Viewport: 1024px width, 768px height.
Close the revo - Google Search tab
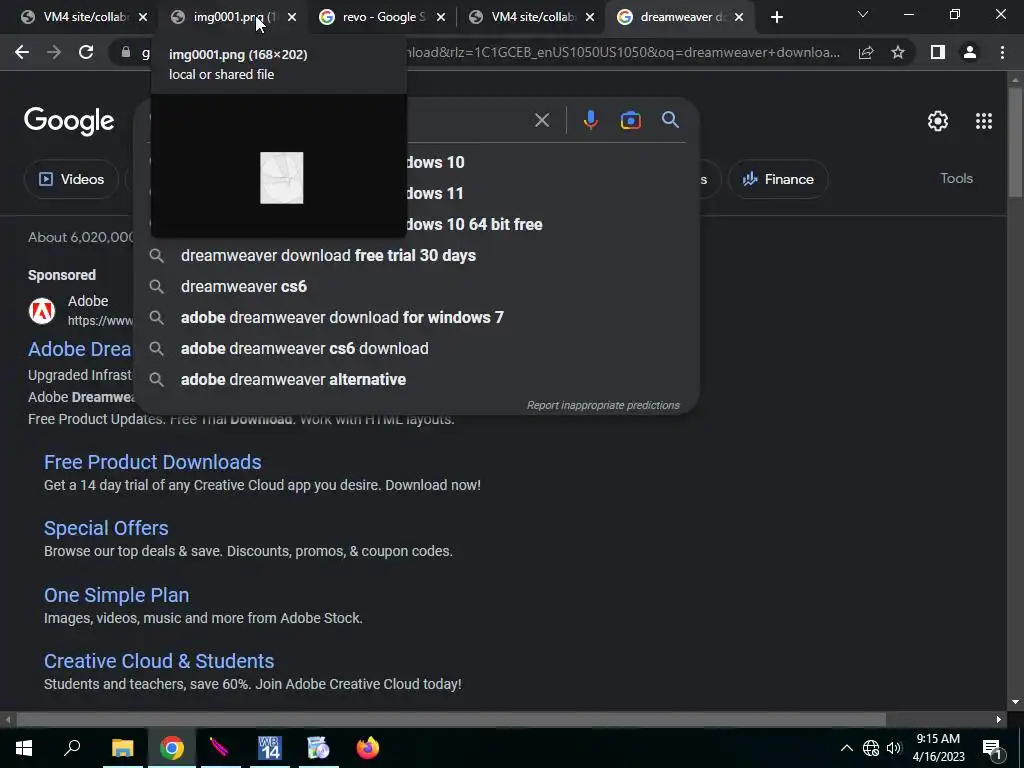pyautogui.click(x=441, y=18)
